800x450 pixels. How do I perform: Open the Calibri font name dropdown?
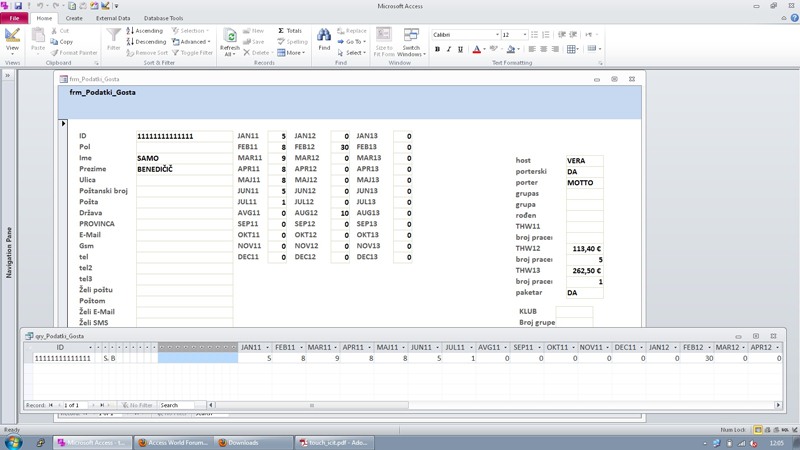pyautogui.click(x=496, y=35)
